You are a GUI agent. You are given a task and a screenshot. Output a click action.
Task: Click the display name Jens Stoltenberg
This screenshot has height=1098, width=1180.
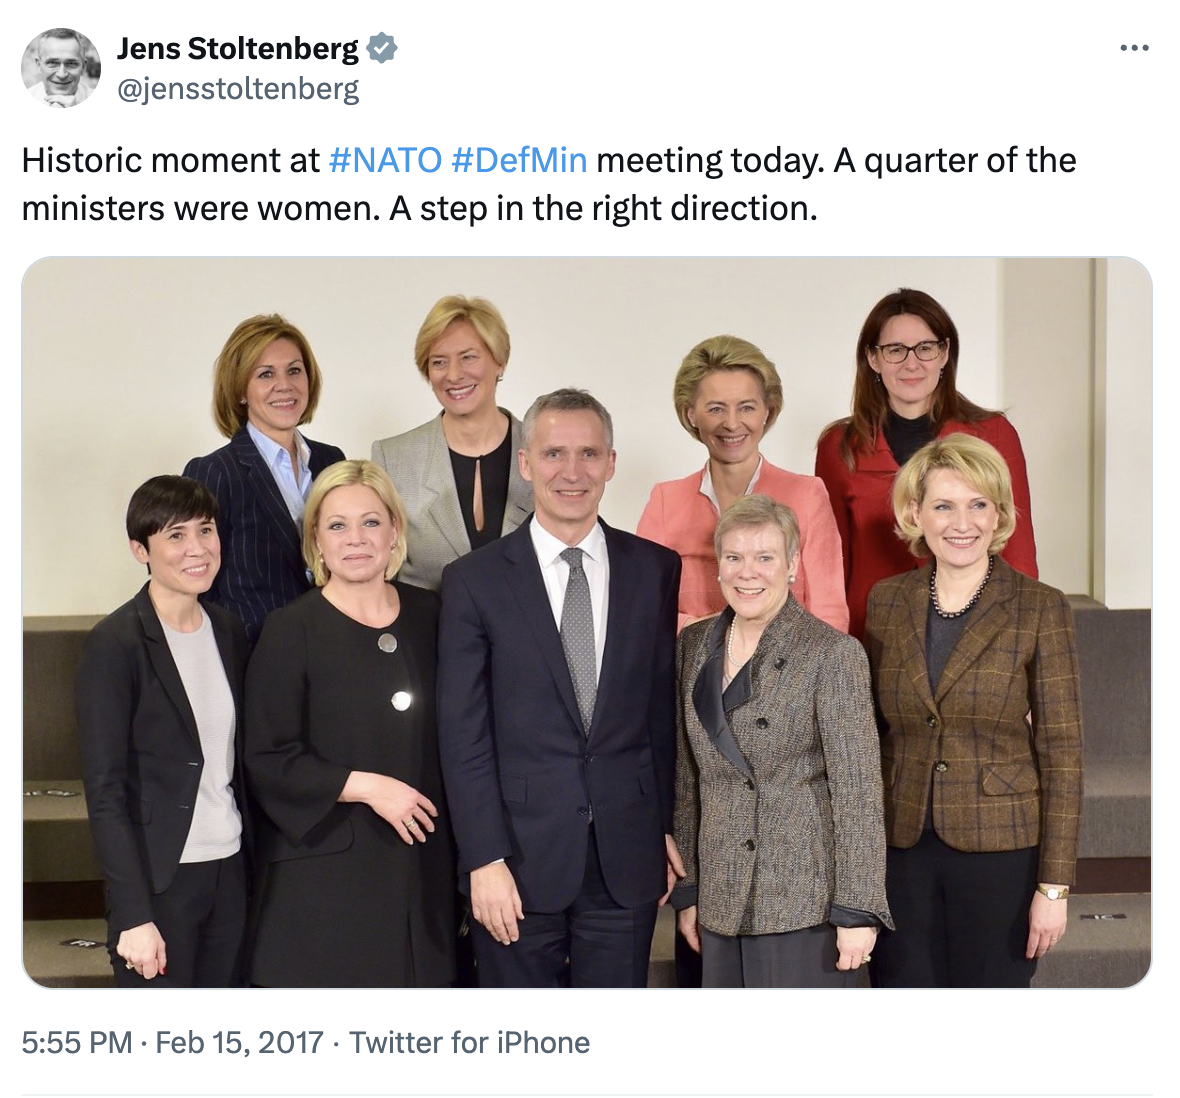[238, 48]
